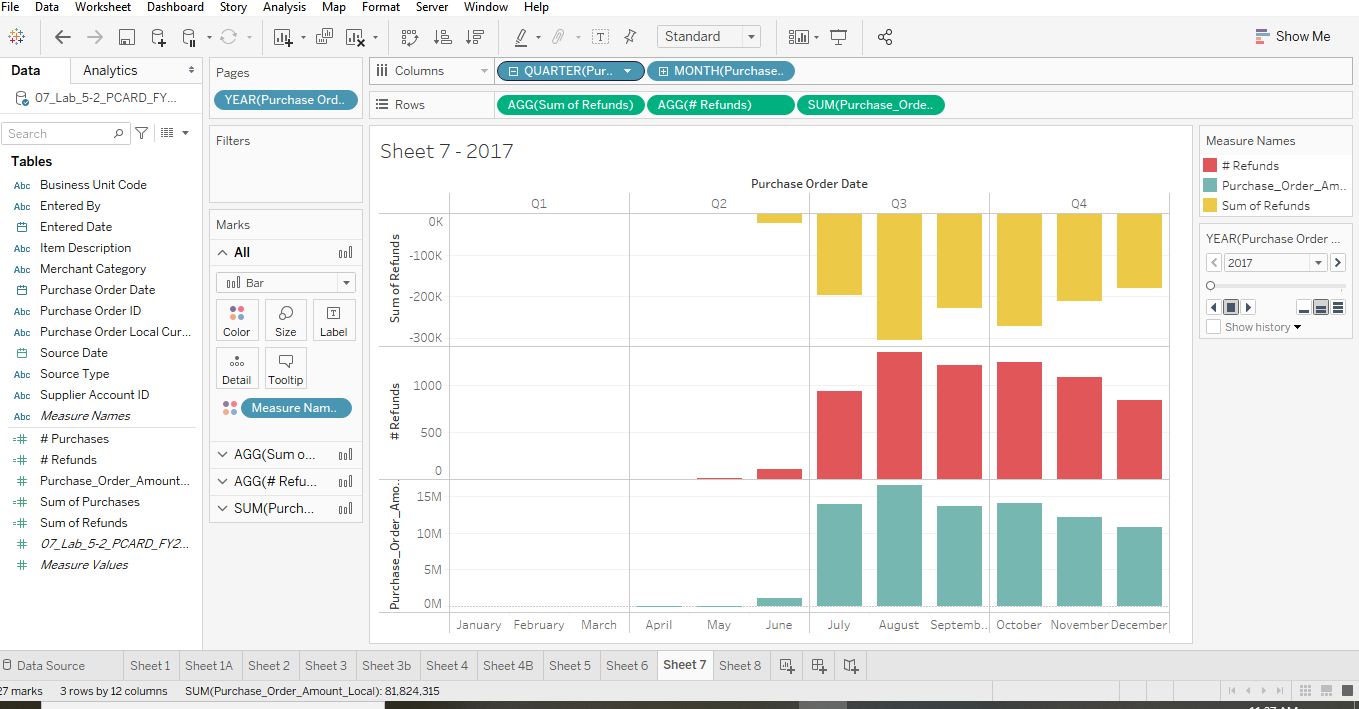Open the Tooltip editor from the Marks card

285,367
